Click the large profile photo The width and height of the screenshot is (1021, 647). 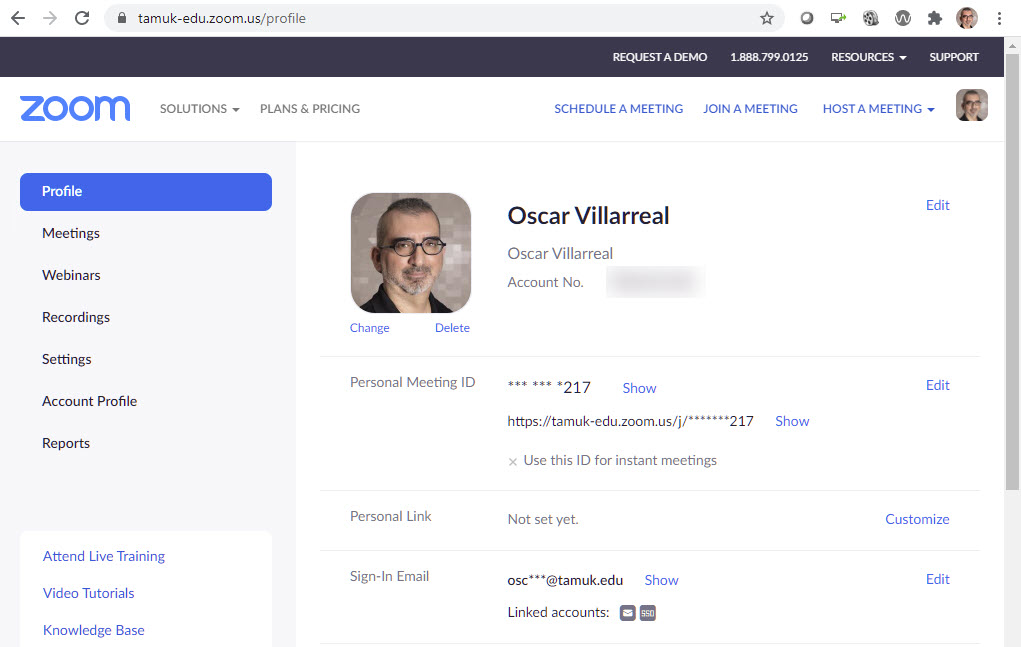[411, 253]
